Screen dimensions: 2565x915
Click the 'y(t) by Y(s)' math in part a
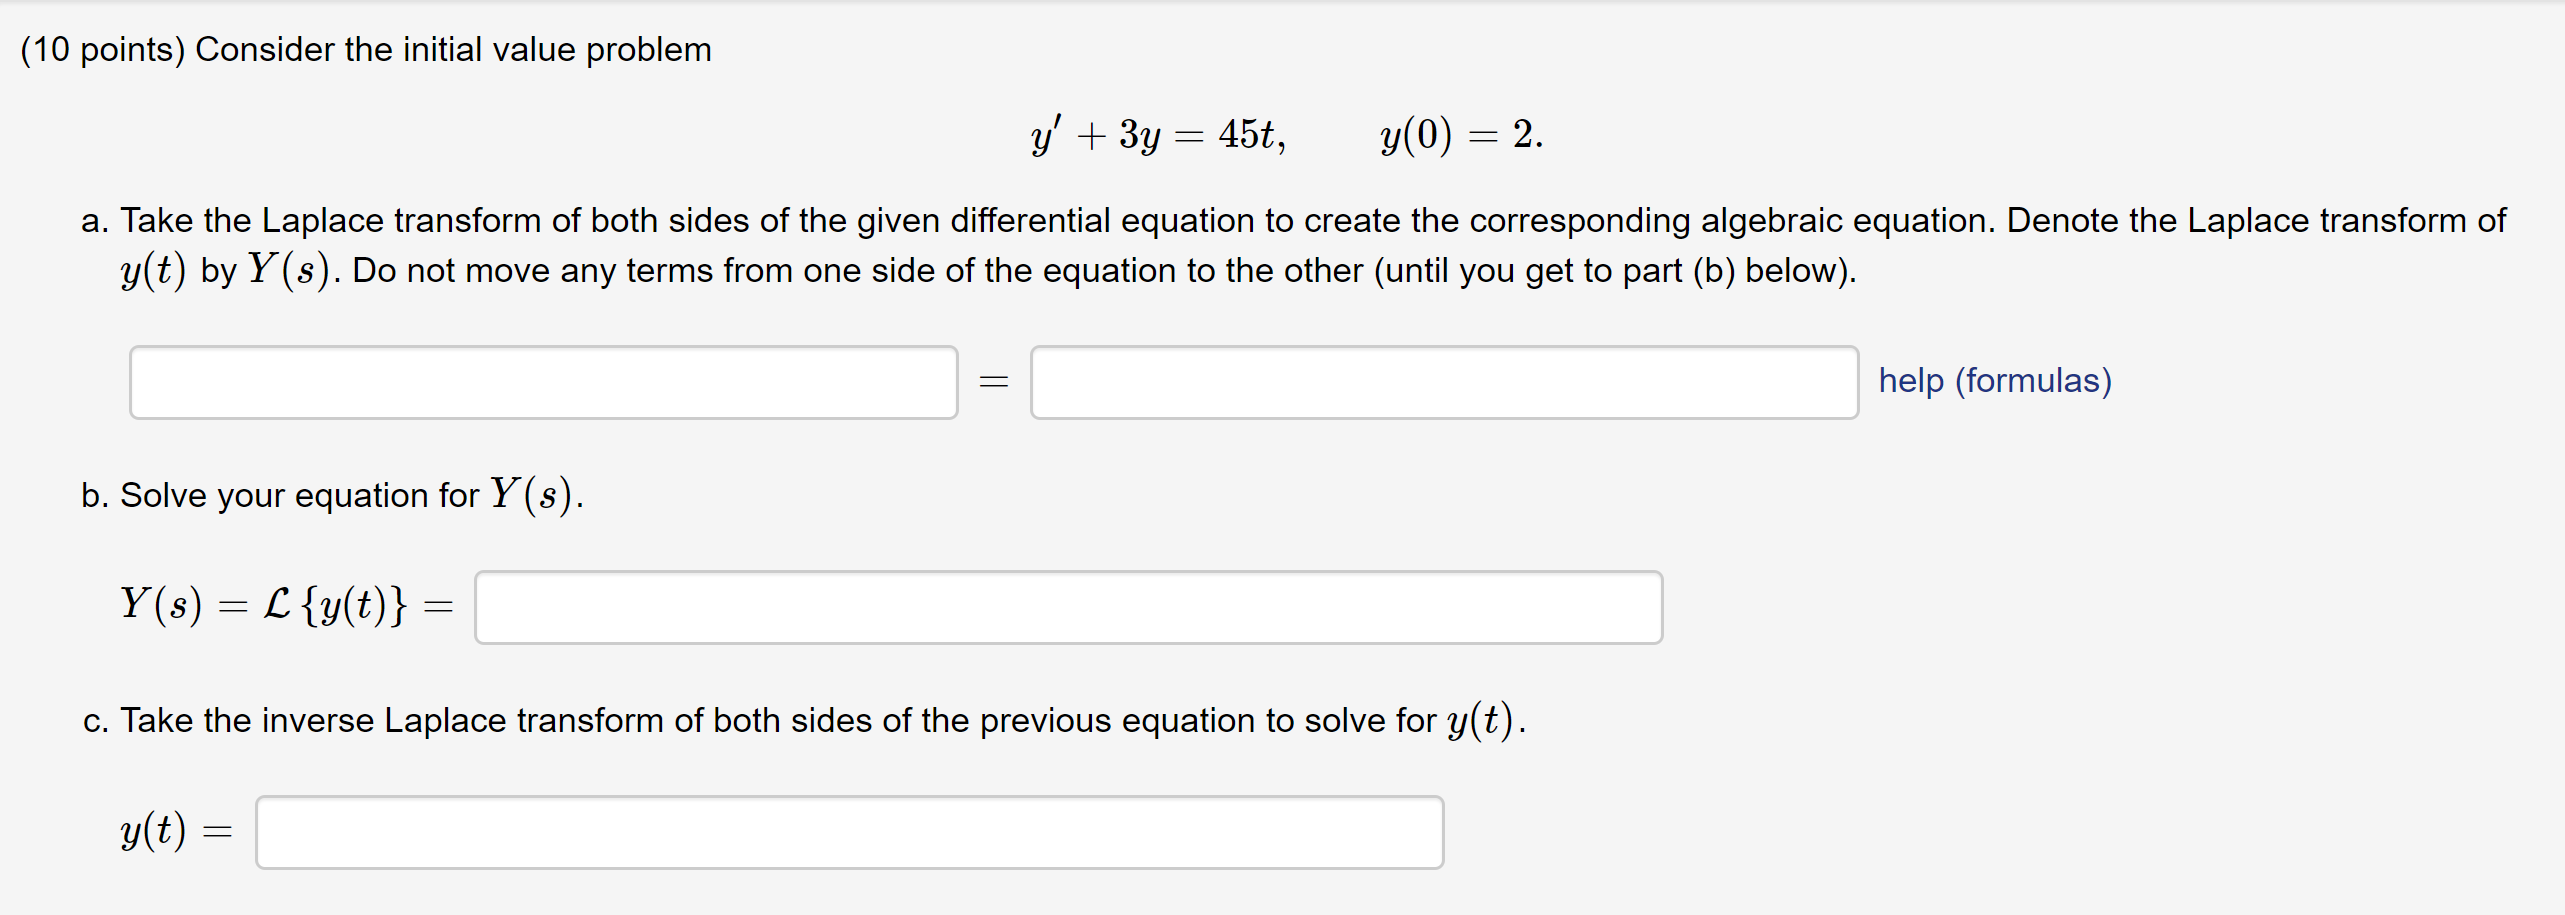[x=225, y=271]
